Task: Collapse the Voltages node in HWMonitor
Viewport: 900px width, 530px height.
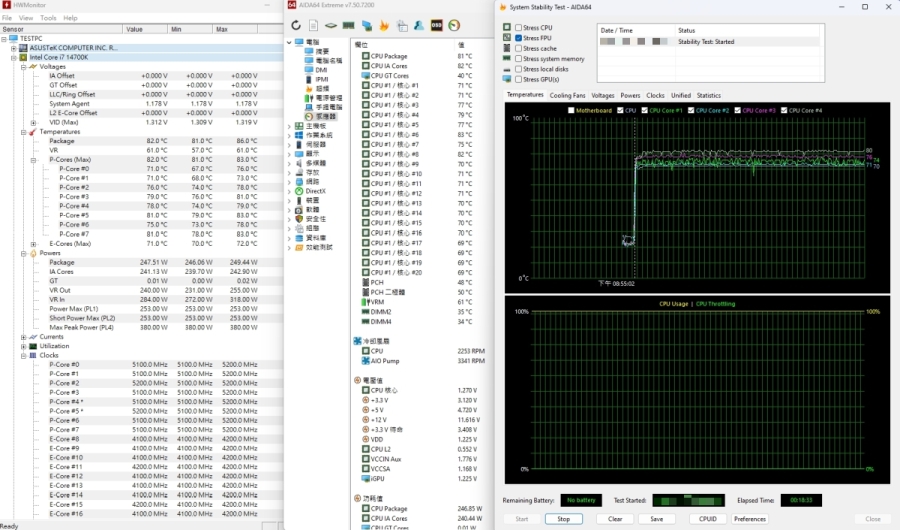Action: [24, 66]
